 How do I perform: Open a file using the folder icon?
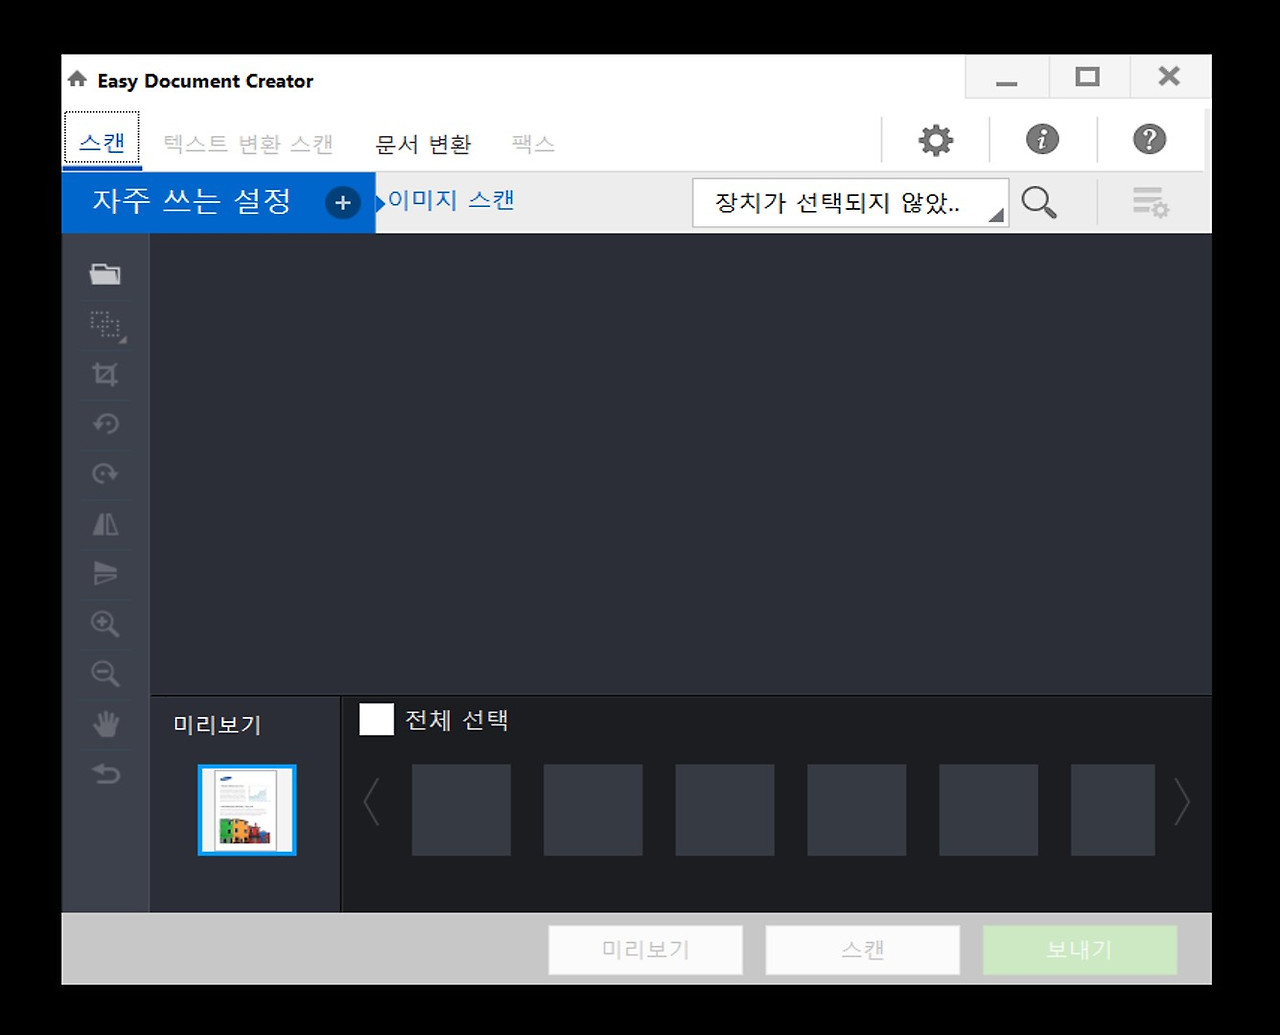click(105, 273)
